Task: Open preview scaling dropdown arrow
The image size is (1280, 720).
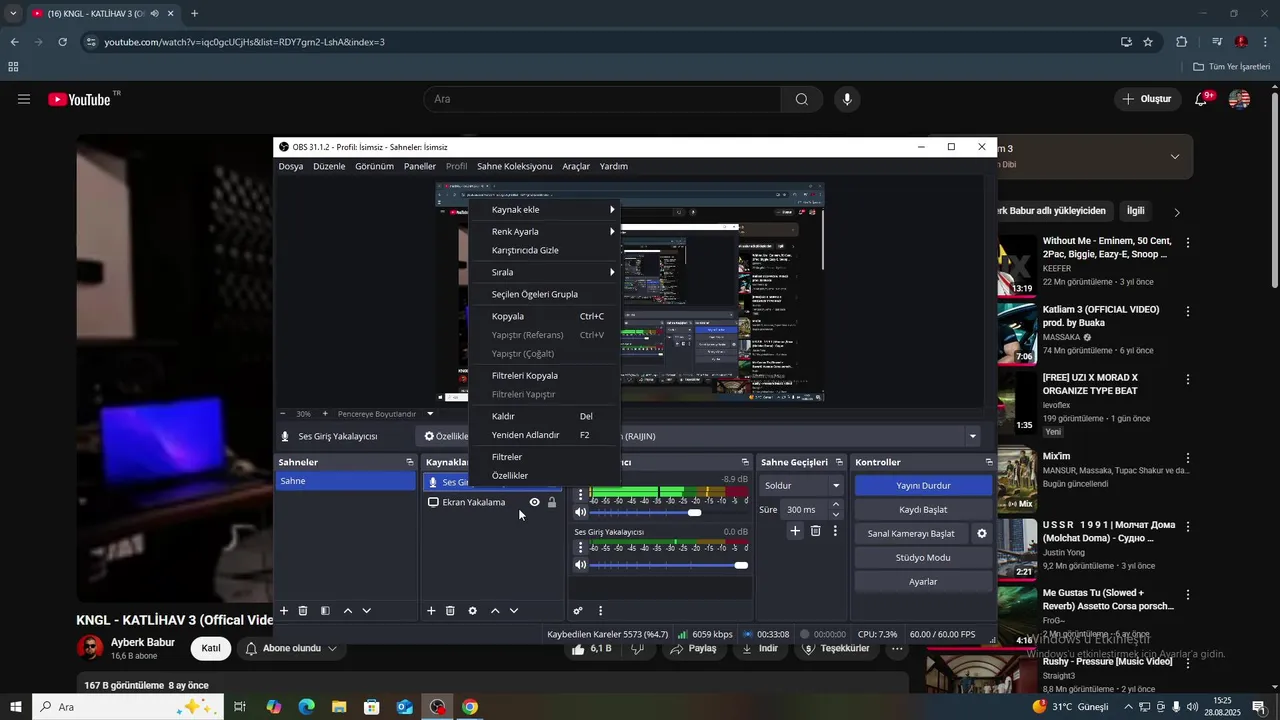Action: [430, 414]
